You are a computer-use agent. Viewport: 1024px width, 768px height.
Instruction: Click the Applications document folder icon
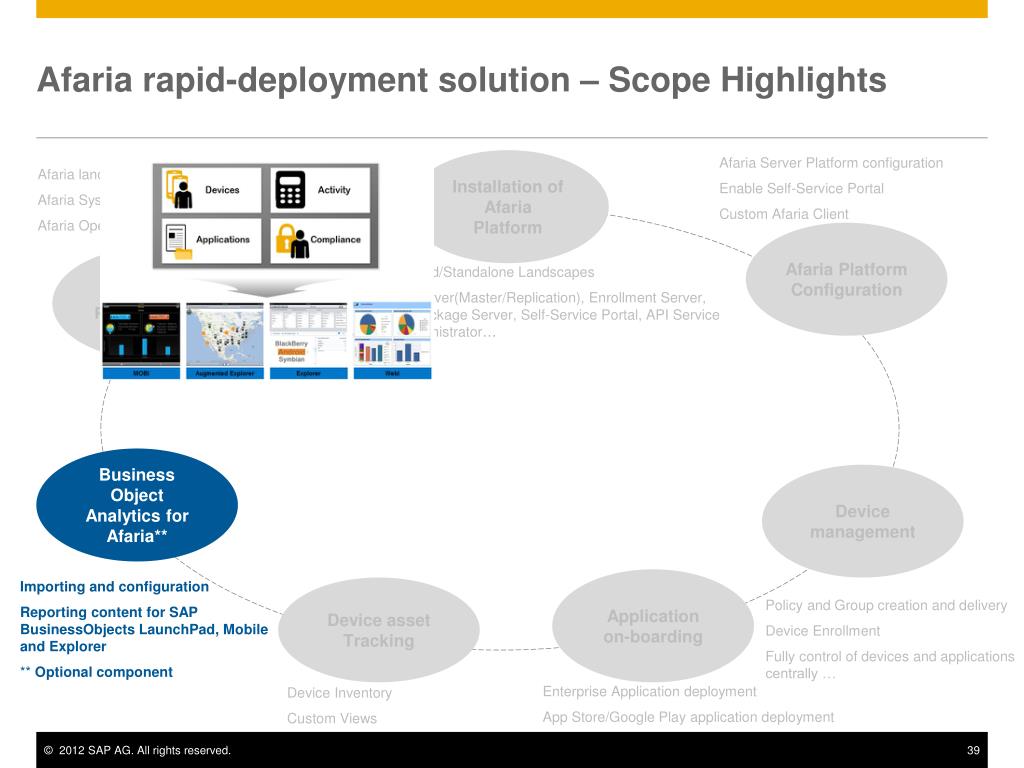click(x=179, y=242)
